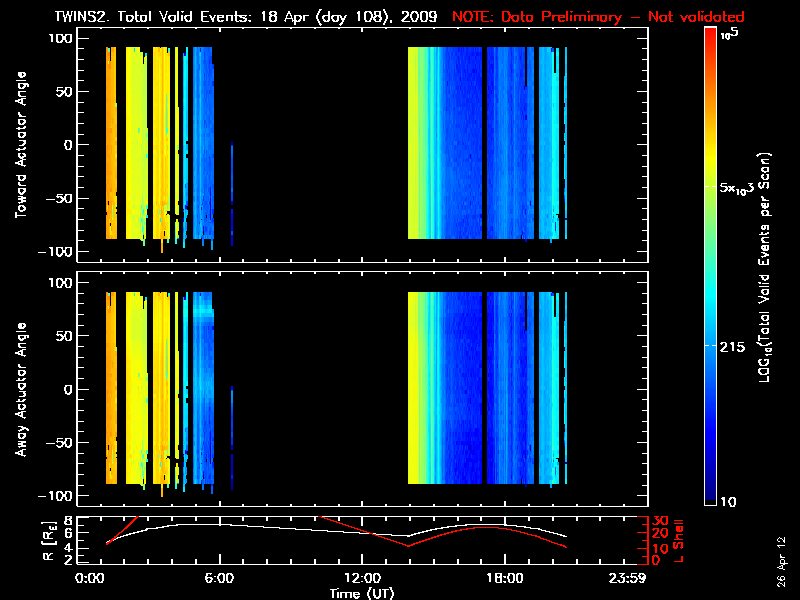The image size is (800, 600).
Task: Click the "6:00" time tick label
Action: [219, 579]
